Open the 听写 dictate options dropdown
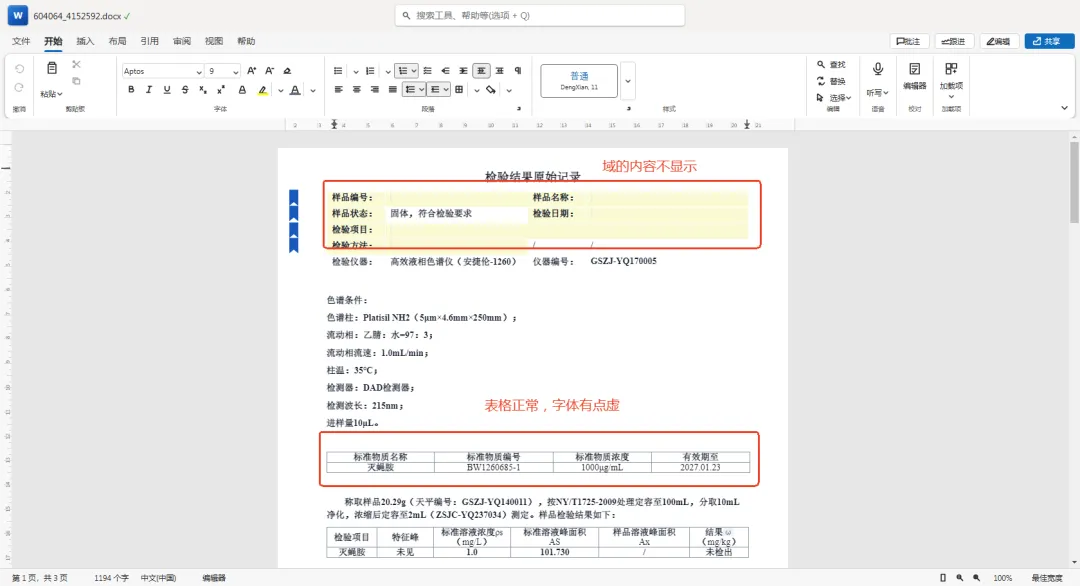This screenshot has height=586, width=1080. [878, 93]
